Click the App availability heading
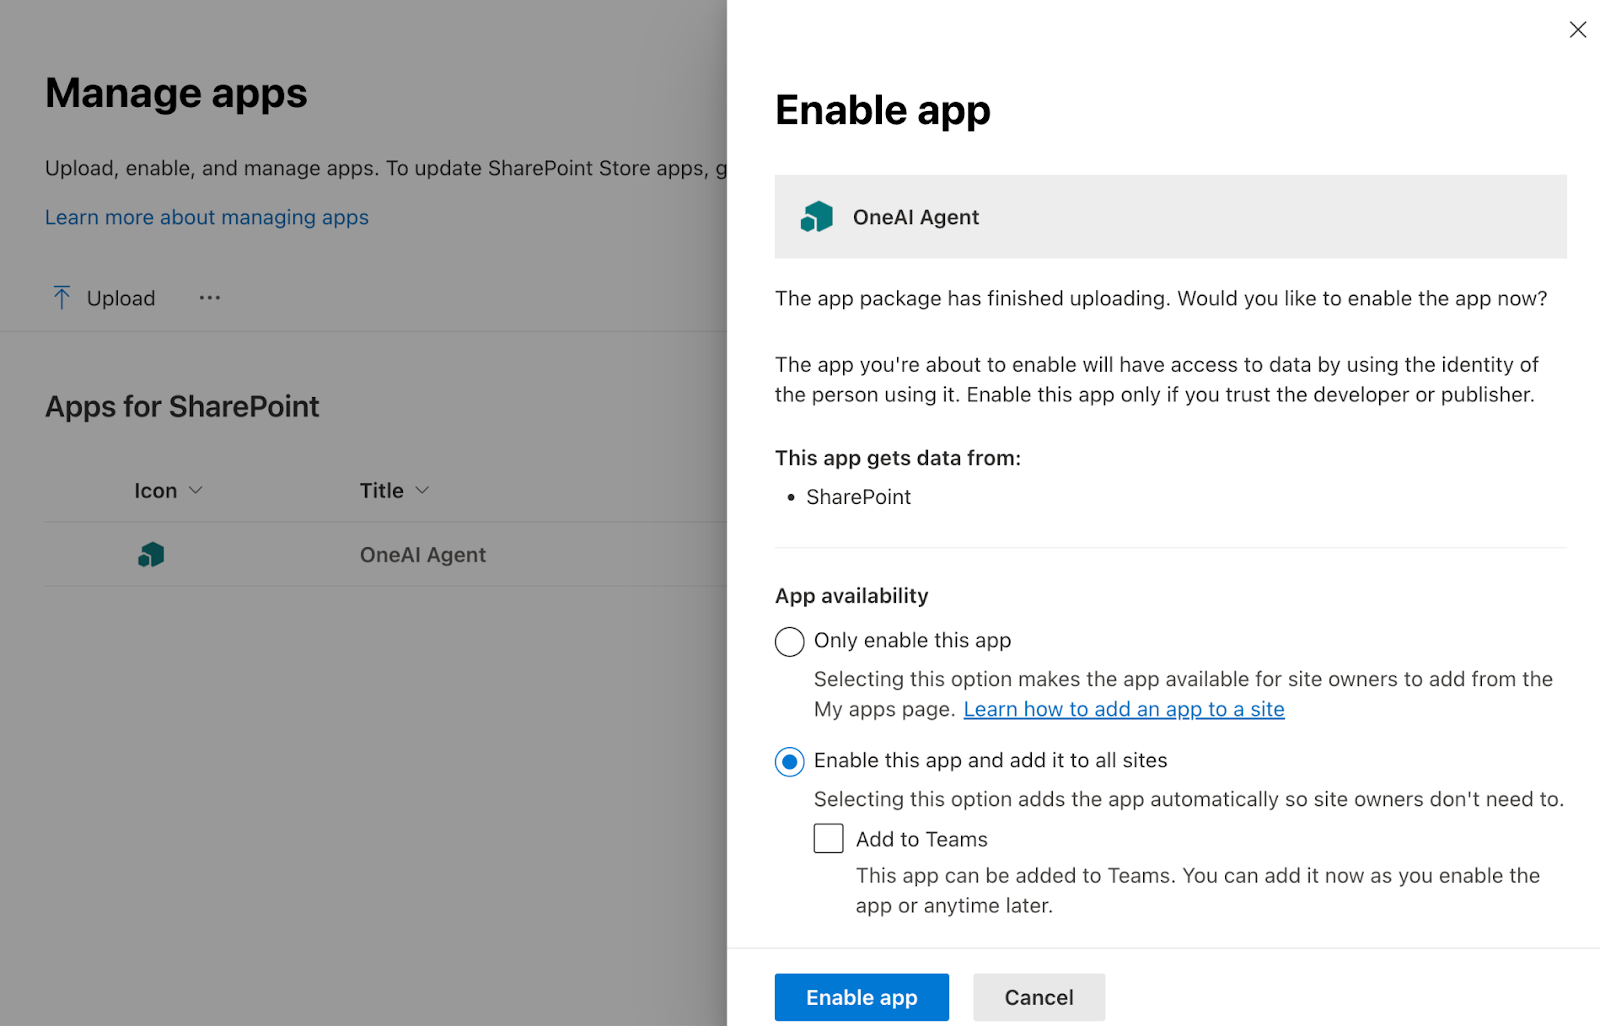 [852, 596]
